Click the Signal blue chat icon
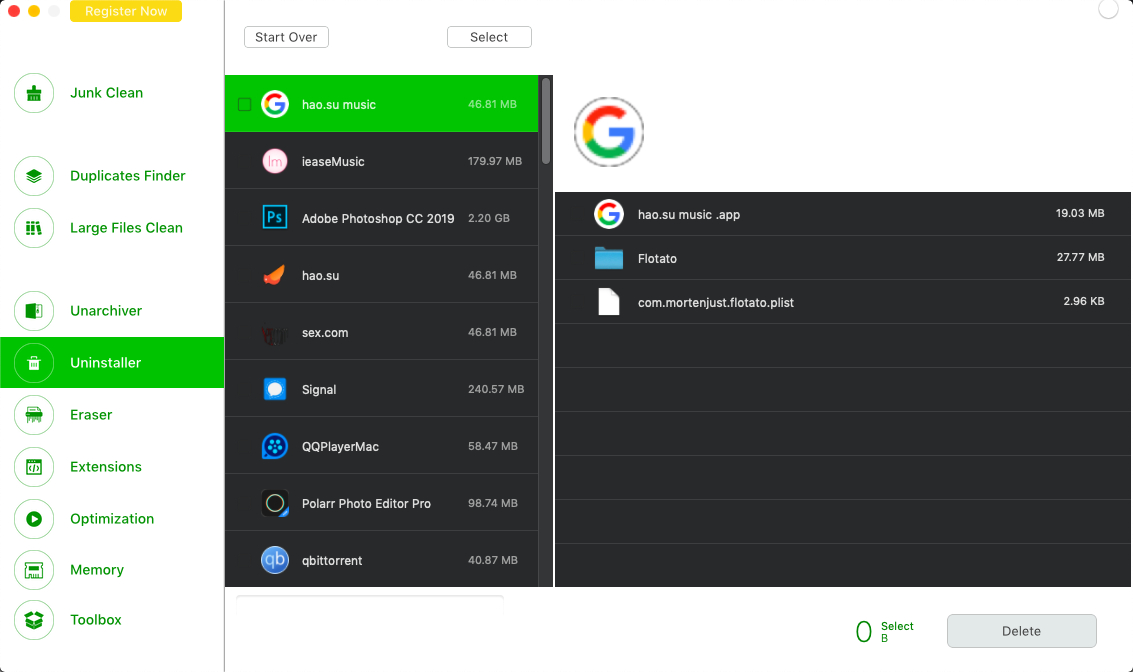The height and width of the screenshot is (672, 1133). coord(275,389)
